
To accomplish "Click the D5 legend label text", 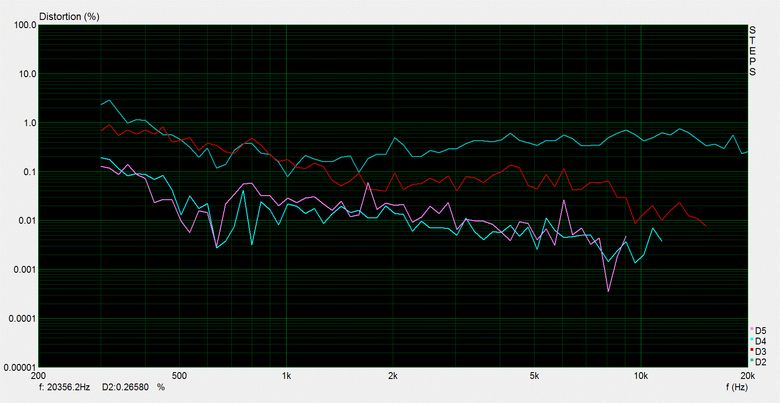I will click(x=761, y=330).
